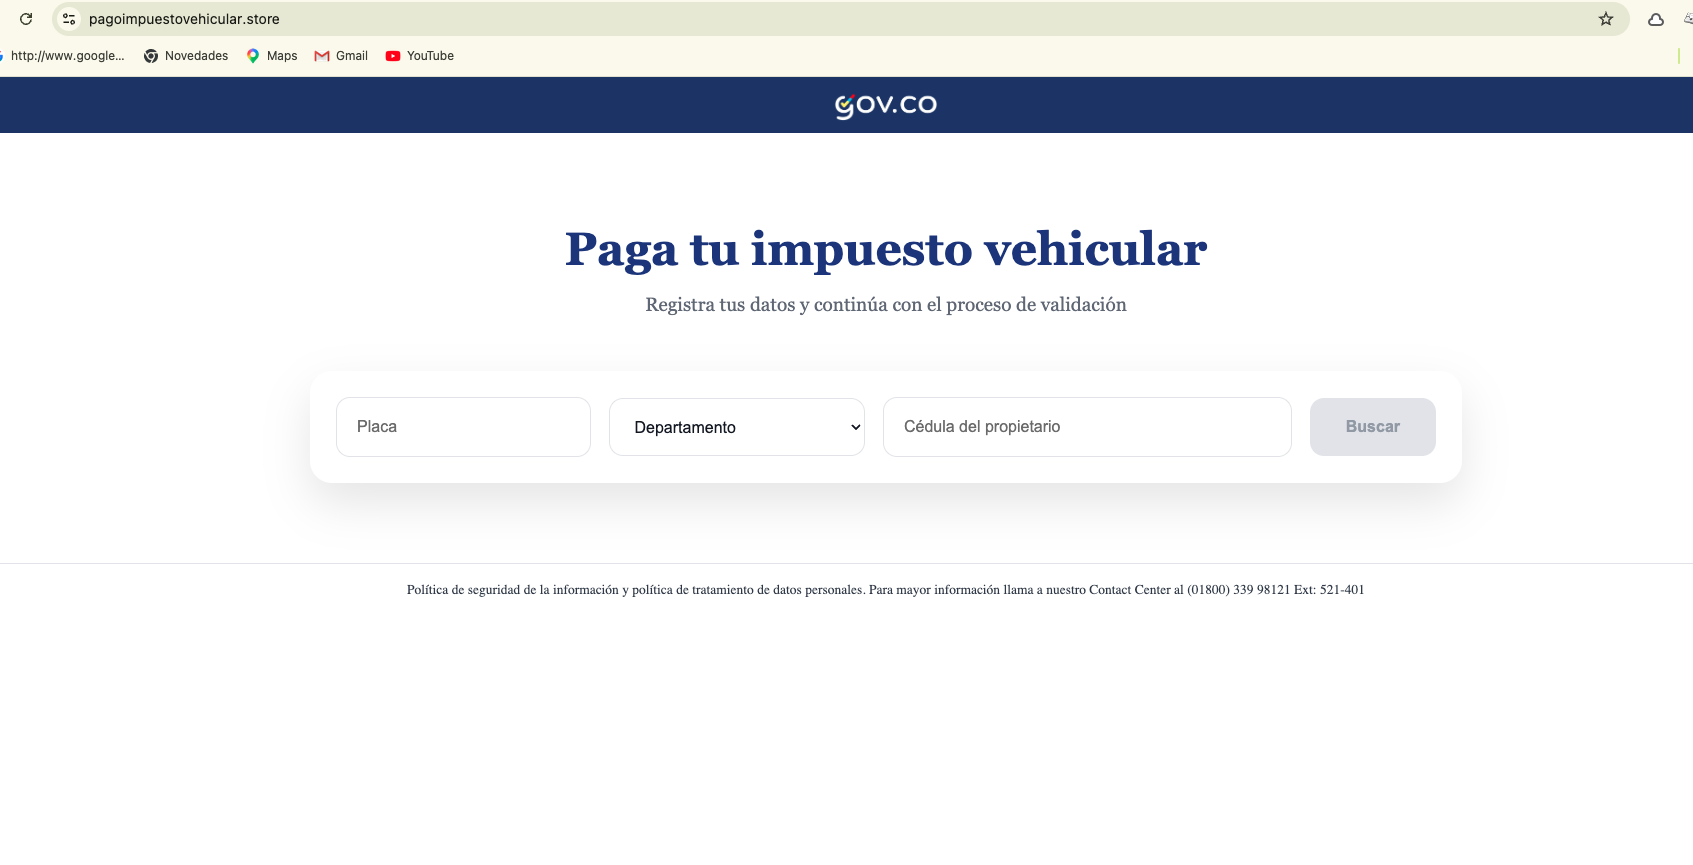Click the cloud extension icon
Screen dimensions: 1693x865
point(1656,19)
